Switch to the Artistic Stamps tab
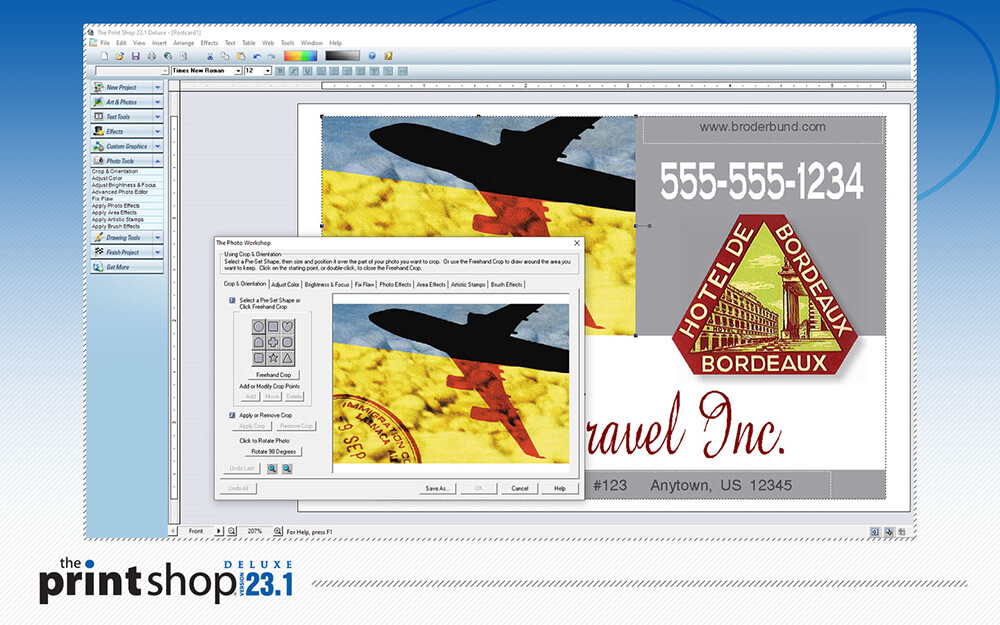Image resolution: width=1000 pixels, height=625 pixels. click(x=468, y=284)
